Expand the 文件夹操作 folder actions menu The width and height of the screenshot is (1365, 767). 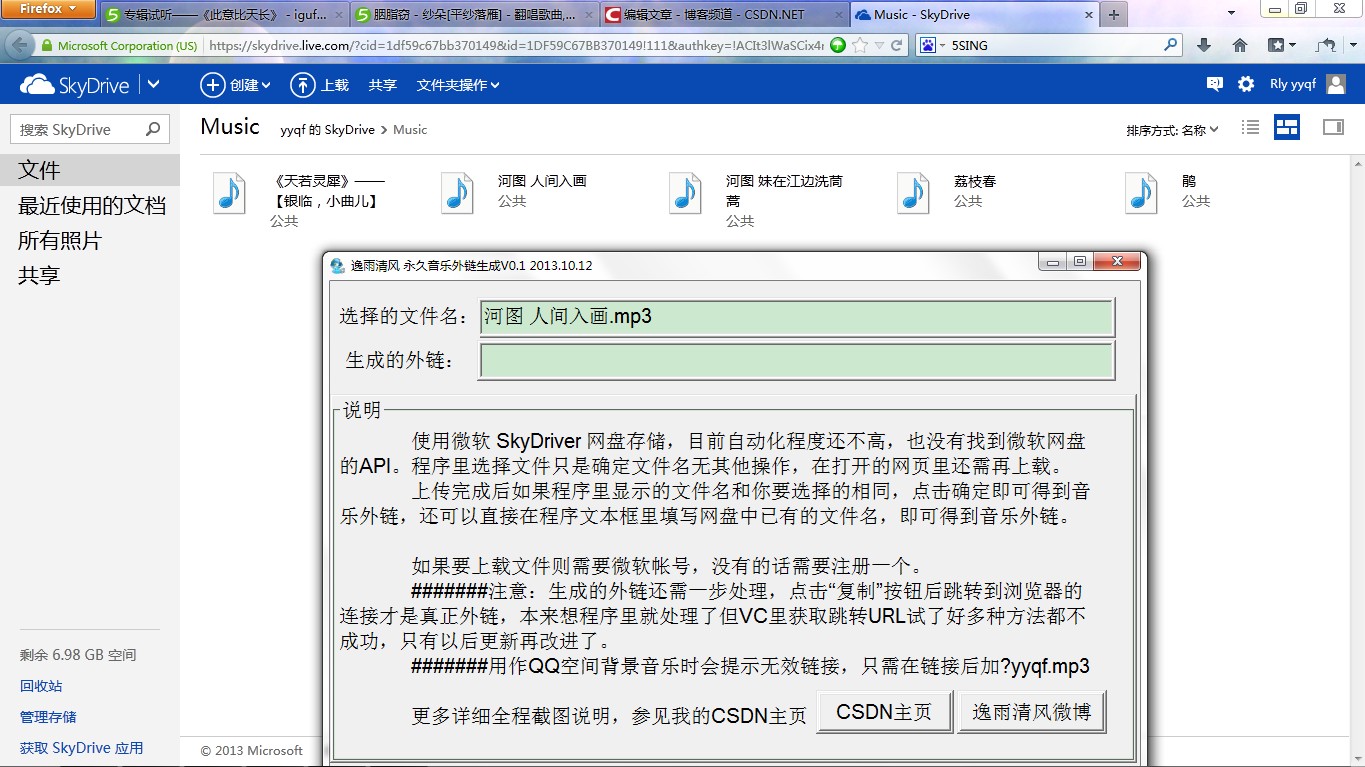[x=458, y=85]
